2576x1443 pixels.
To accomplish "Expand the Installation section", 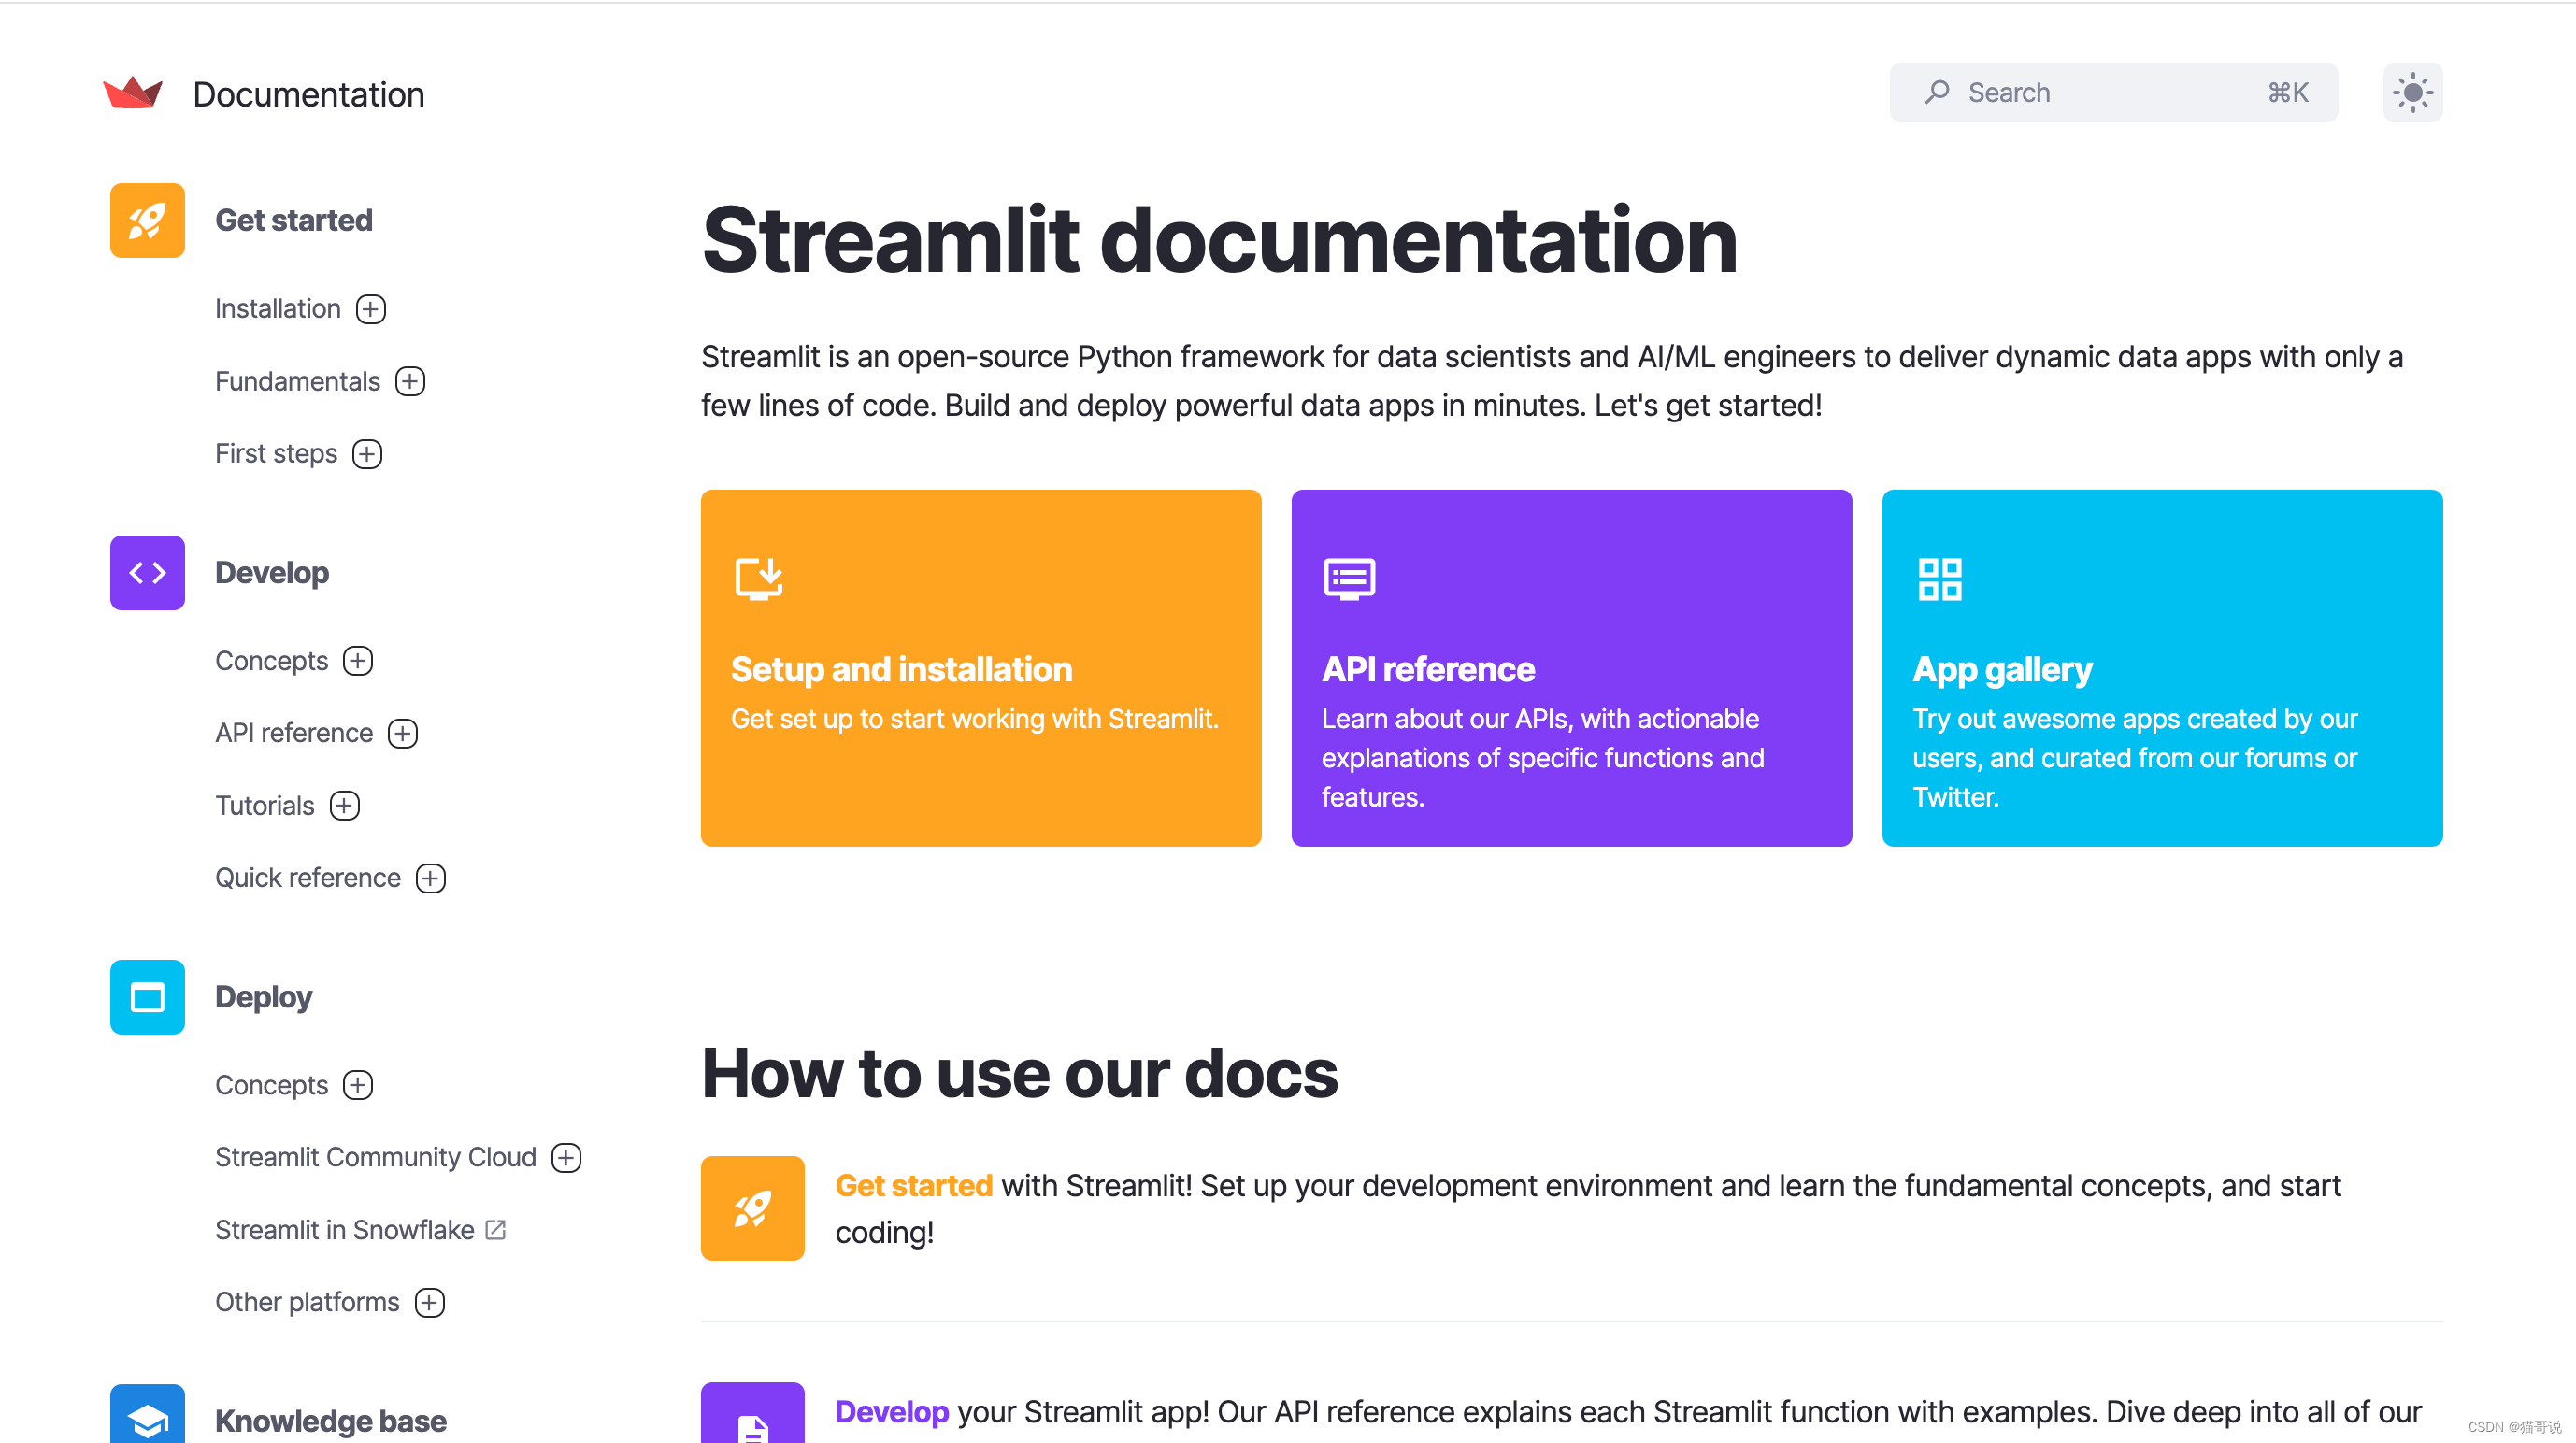I will pyautogui.click(x=370, y=309).
